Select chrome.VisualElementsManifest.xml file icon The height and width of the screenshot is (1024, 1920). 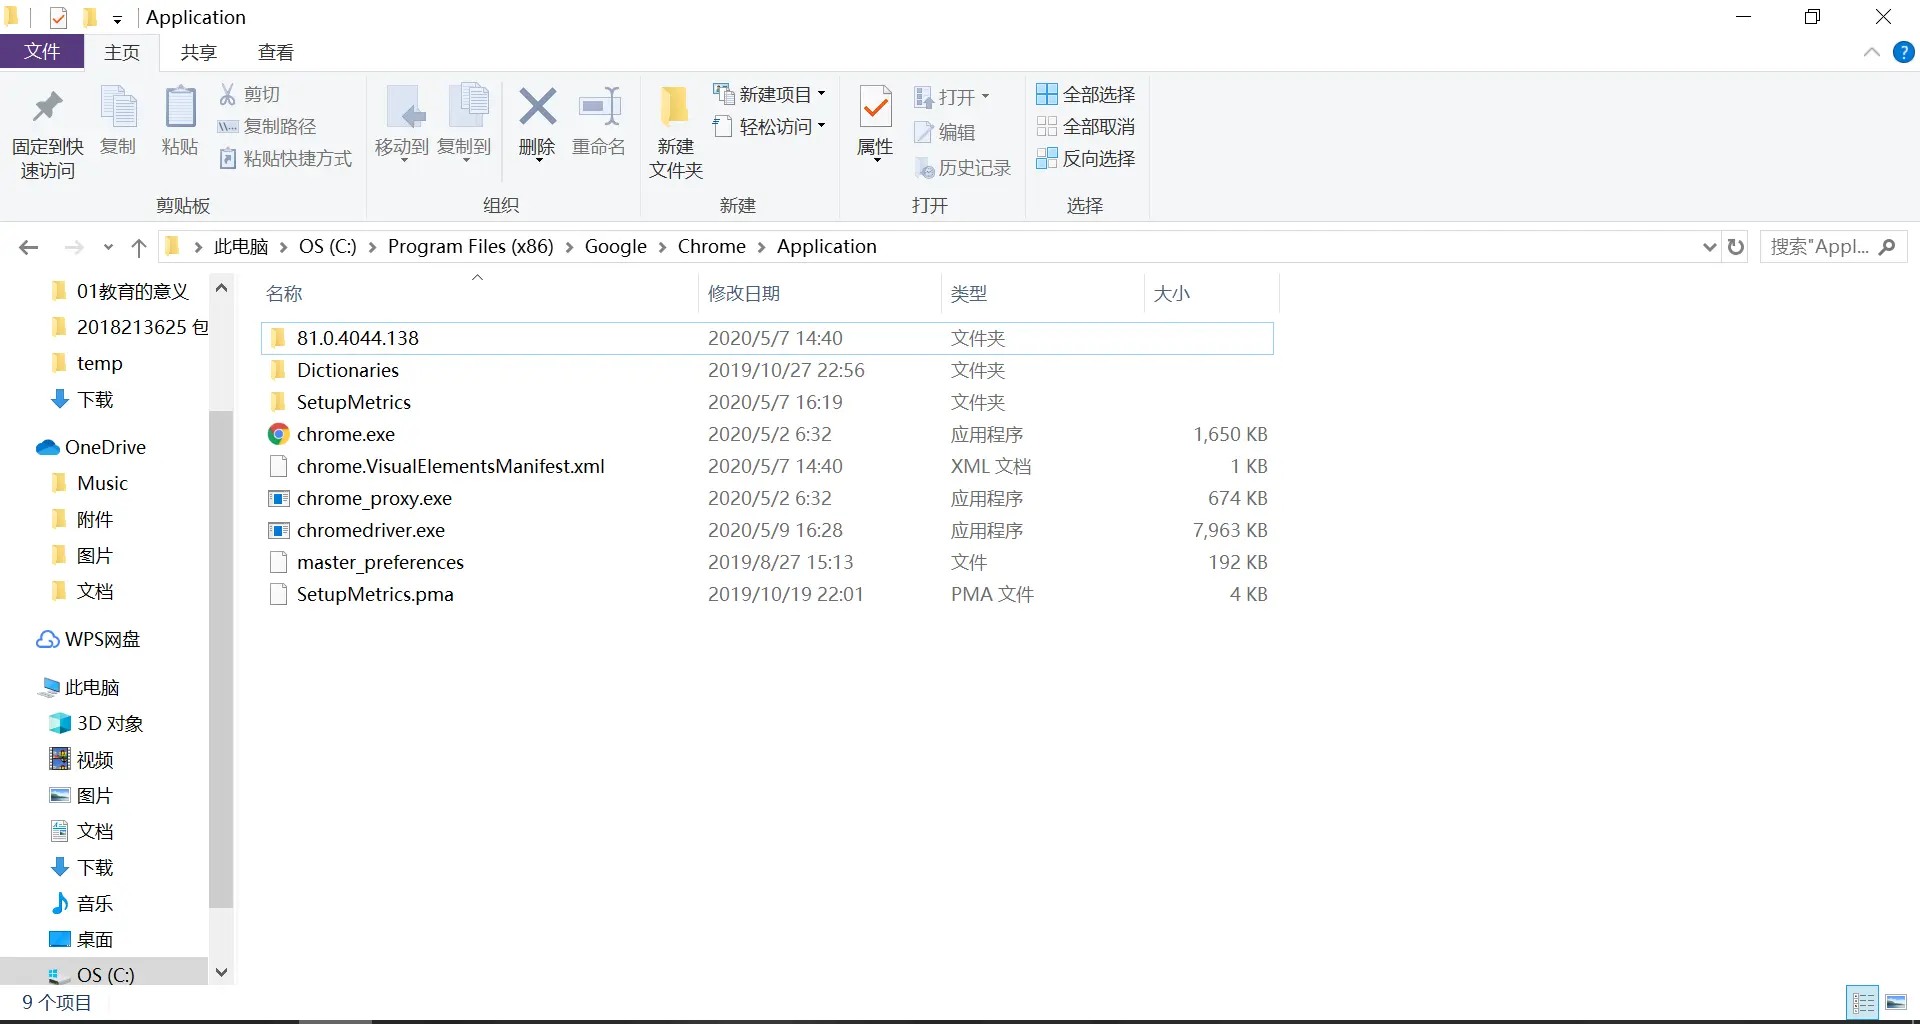click(278, 466)
